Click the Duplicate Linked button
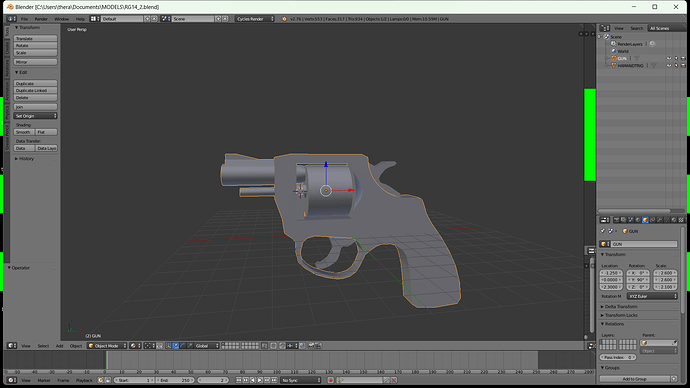This screenshot has width=690, height=388. [x=35, y=91]
